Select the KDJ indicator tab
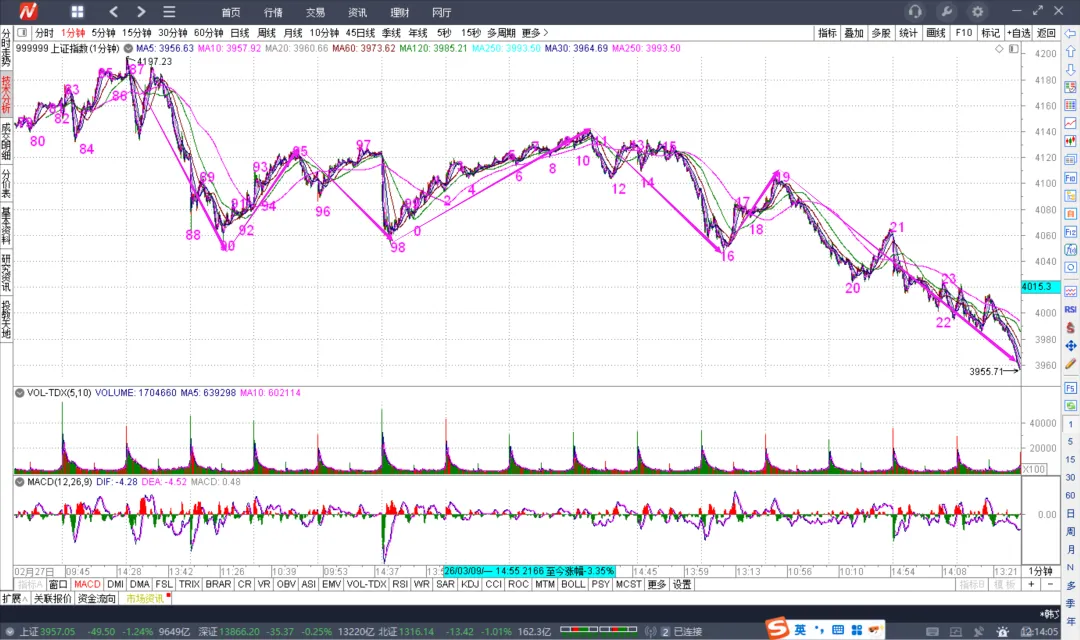The width and height of the screenshot is (1080, 640). pos(470,584)
